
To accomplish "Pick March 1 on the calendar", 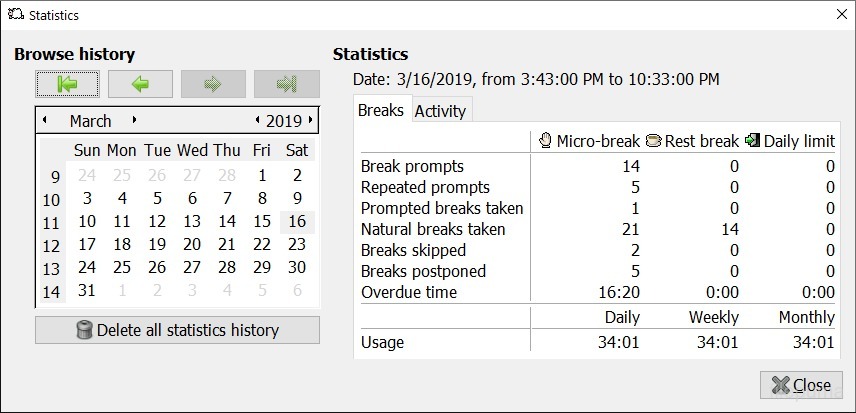I will click(262, 176).
